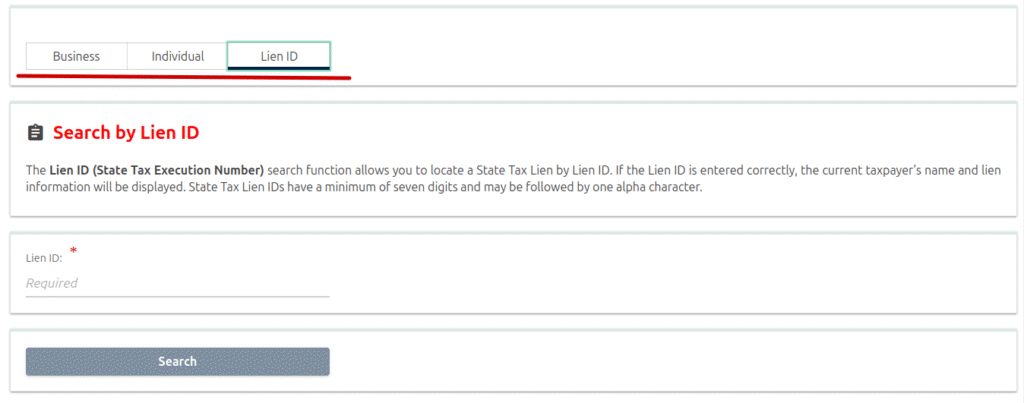The image size is (1024, 403).
Task: Focus the Lien ID input field
Action: tap(177, 283)
